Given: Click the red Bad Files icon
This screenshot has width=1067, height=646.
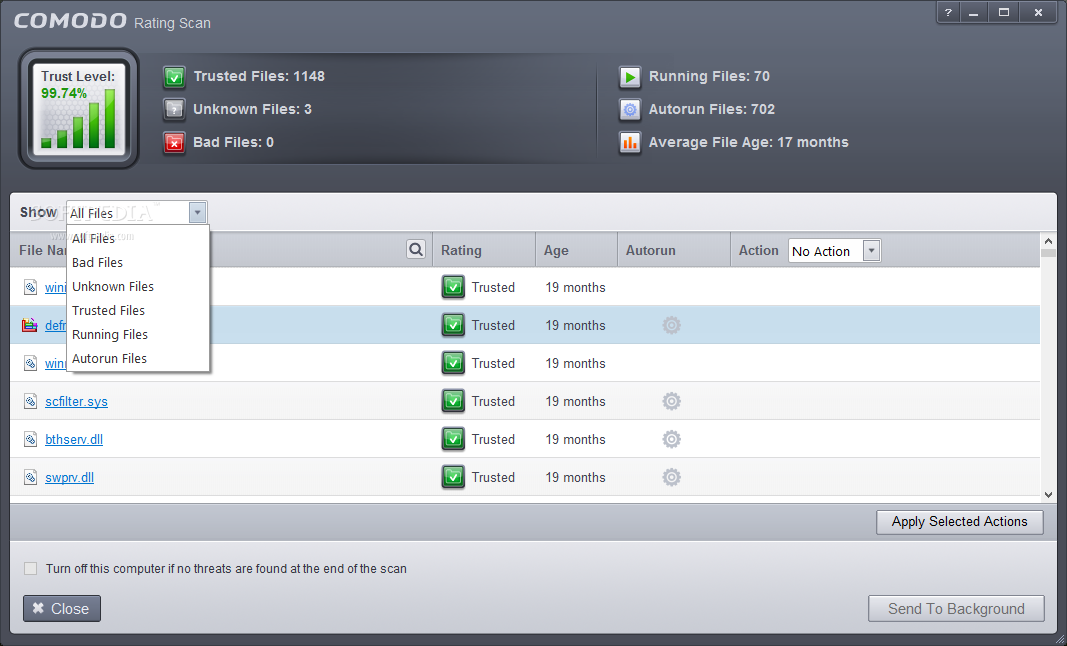Looking at the screenshot, I should click(x=175, y=143).
